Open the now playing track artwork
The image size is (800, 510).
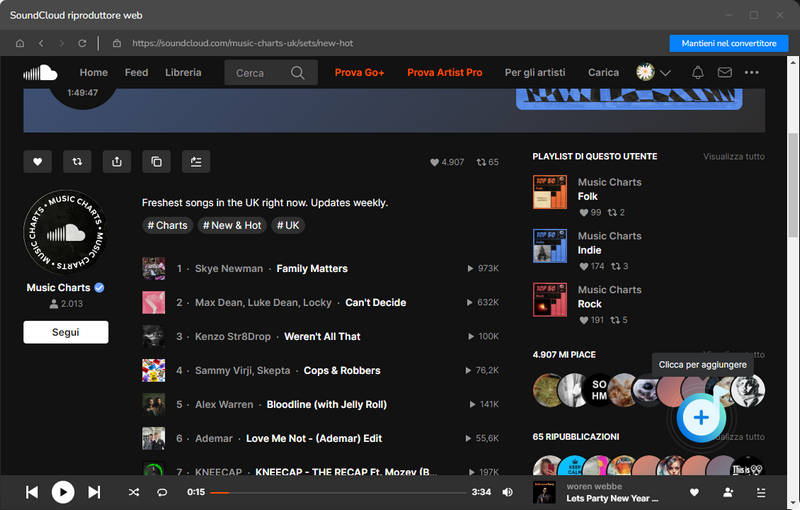544,492
